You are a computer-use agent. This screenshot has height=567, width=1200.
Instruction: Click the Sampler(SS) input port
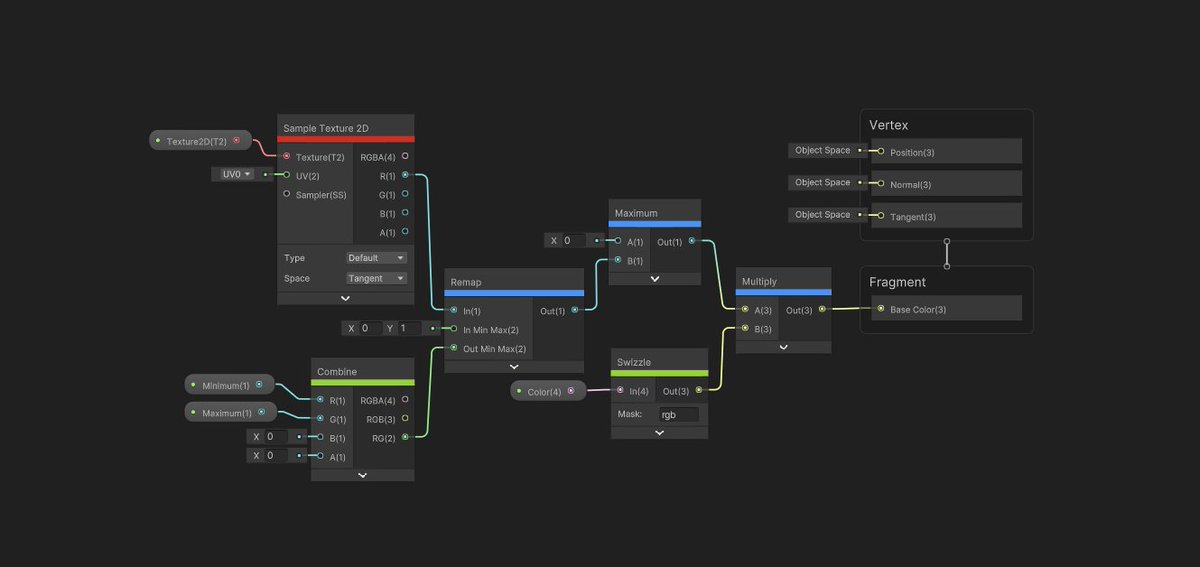[x=287, y=195]
